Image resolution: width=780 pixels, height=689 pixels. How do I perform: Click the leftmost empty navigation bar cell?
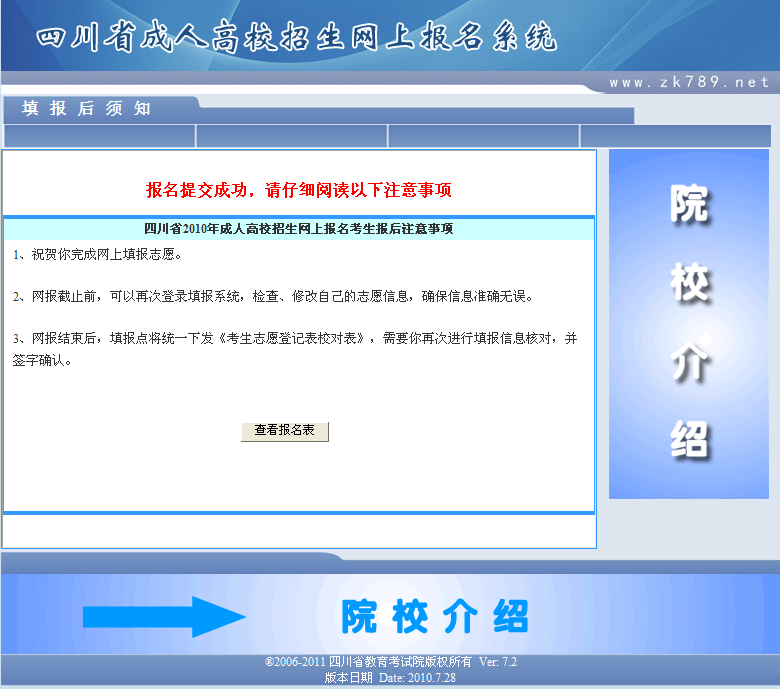(x=100, y=136)
